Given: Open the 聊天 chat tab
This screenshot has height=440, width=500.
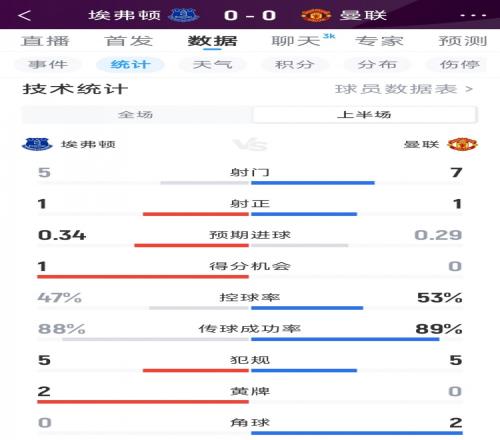Looking at the screenshot, I should 296,41.
